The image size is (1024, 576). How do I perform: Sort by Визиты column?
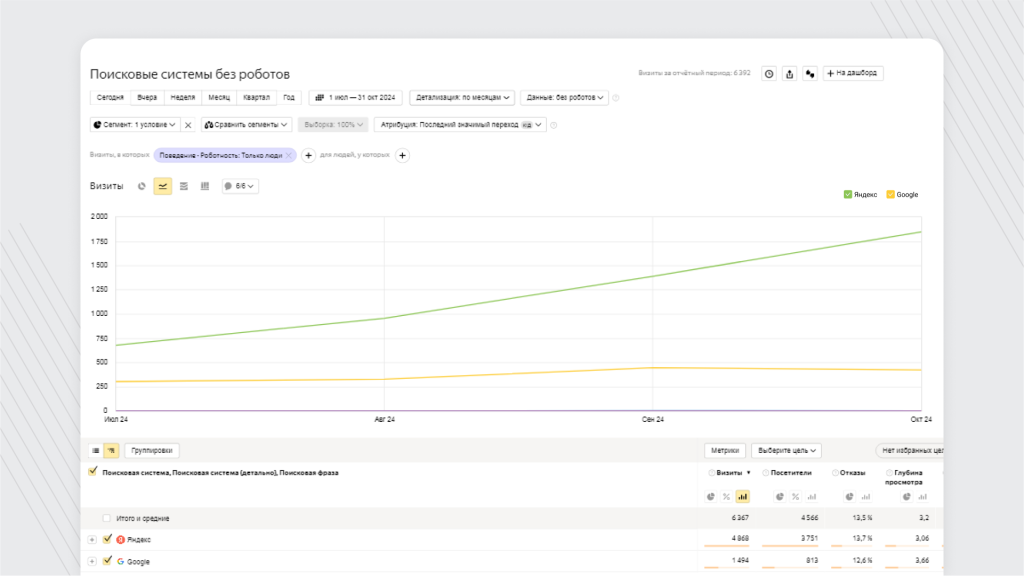click(x=729, y=473)
